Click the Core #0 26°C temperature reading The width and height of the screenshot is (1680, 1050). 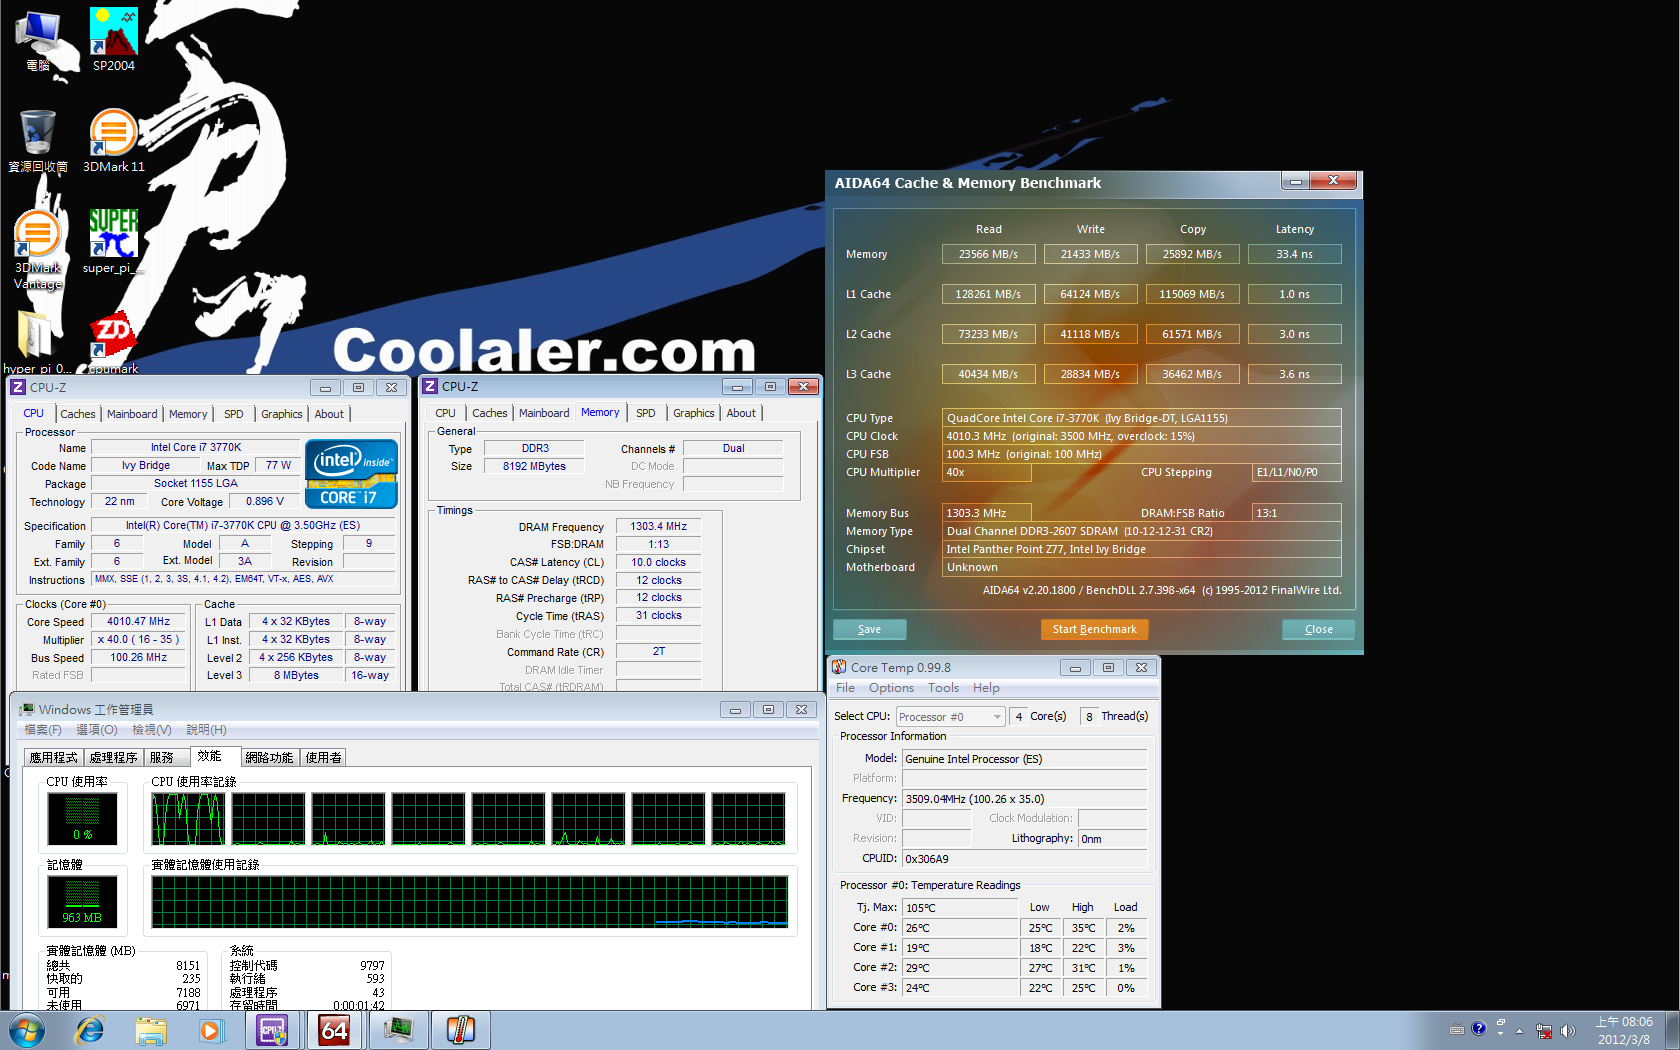[x=960, y=928]
